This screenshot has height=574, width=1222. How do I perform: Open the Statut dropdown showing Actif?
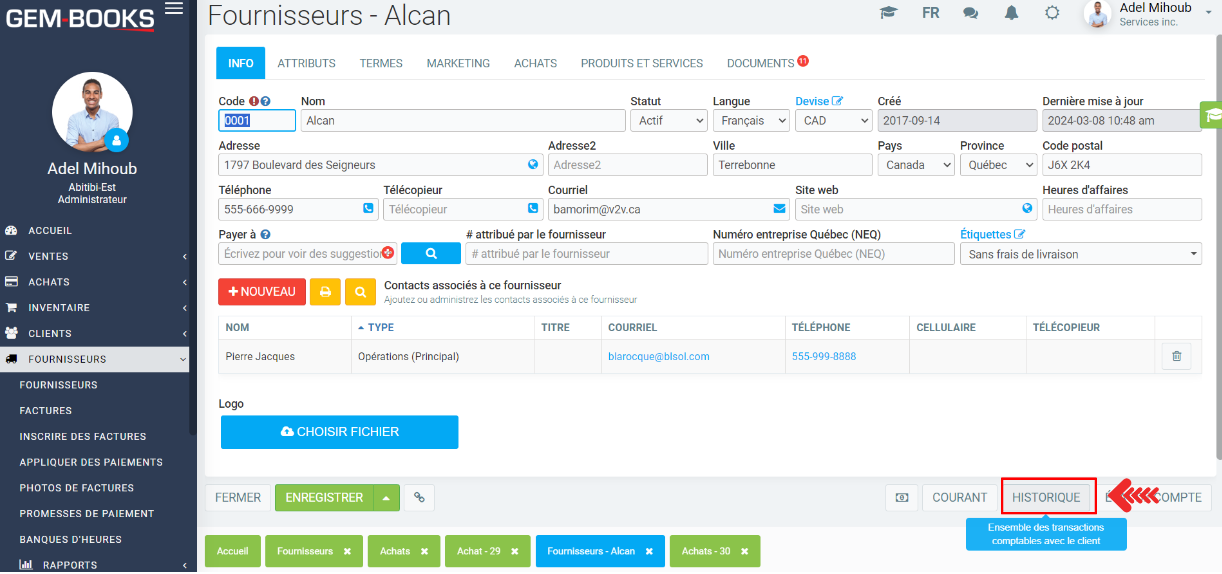click(x=669, y=120)
